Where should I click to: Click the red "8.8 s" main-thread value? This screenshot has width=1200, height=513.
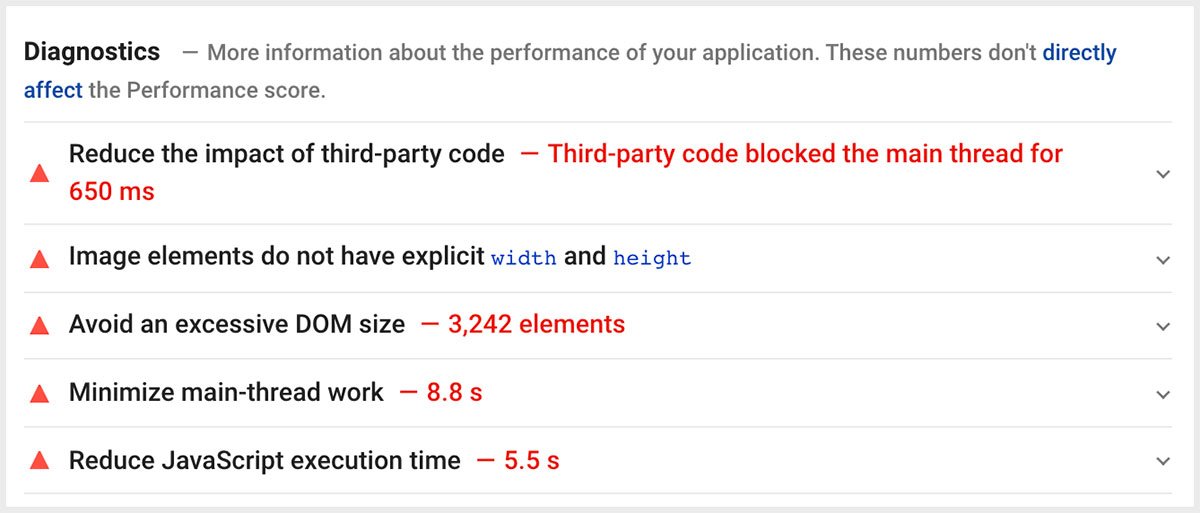point(454,392)
